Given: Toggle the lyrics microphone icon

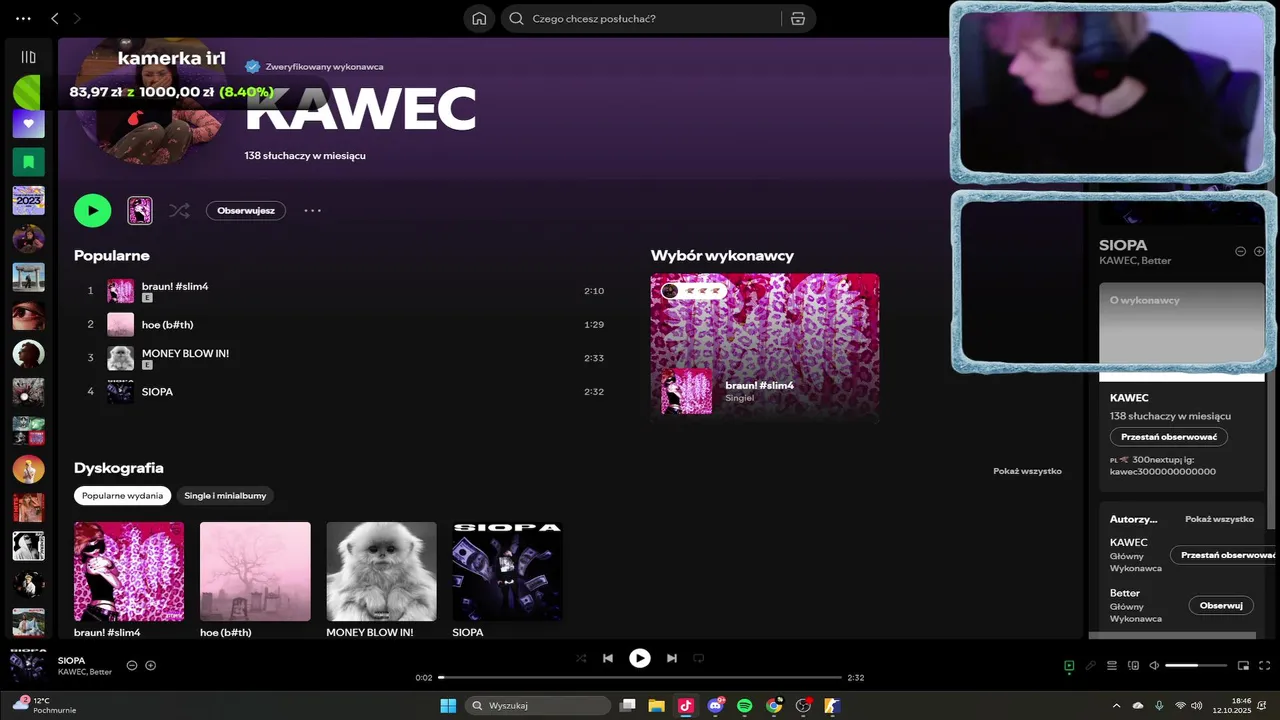Looking at the screenshot, I should coord(1091,665).
